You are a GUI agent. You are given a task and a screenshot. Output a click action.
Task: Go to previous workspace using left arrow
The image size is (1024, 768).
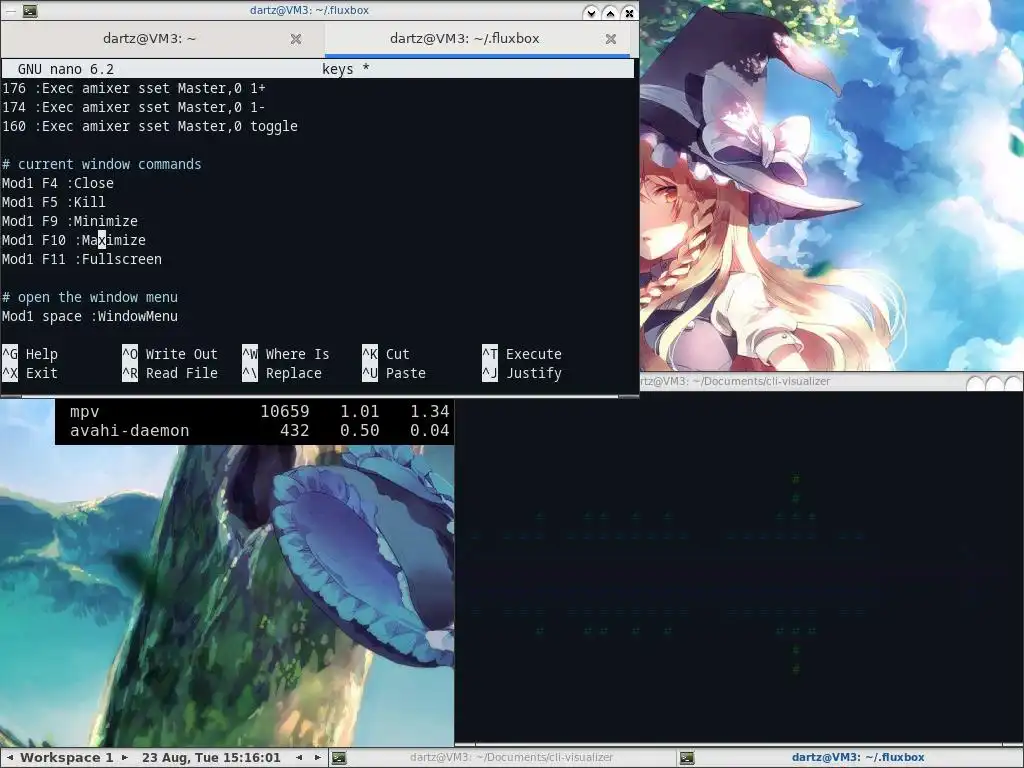tap(10, 758)
